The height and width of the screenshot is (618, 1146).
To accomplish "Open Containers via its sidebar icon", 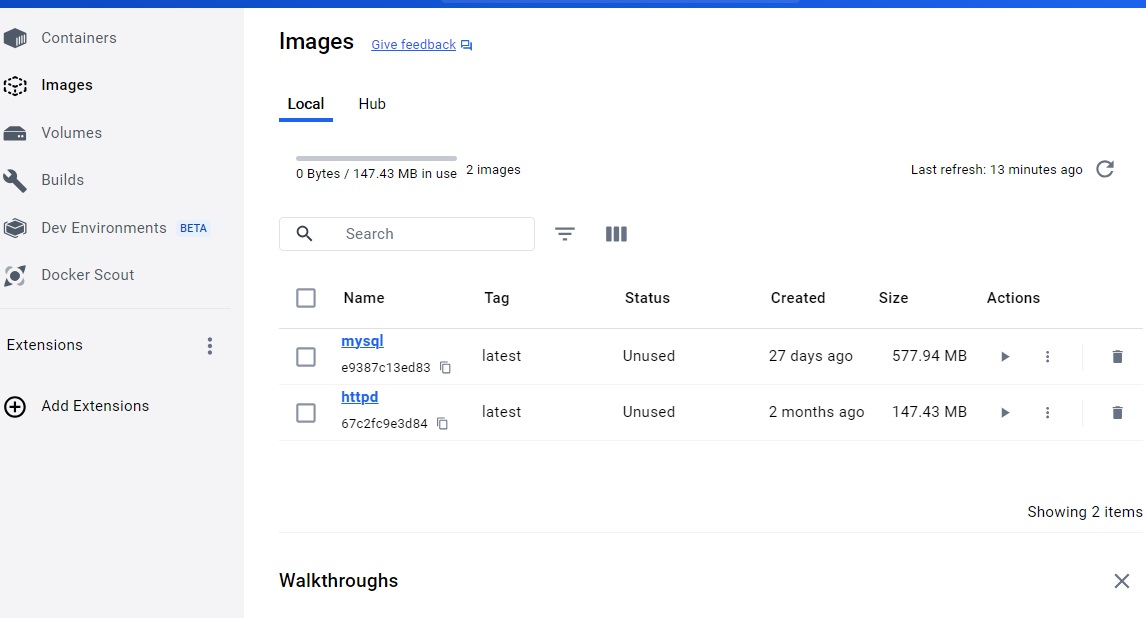I will click(x=15, y=38).
